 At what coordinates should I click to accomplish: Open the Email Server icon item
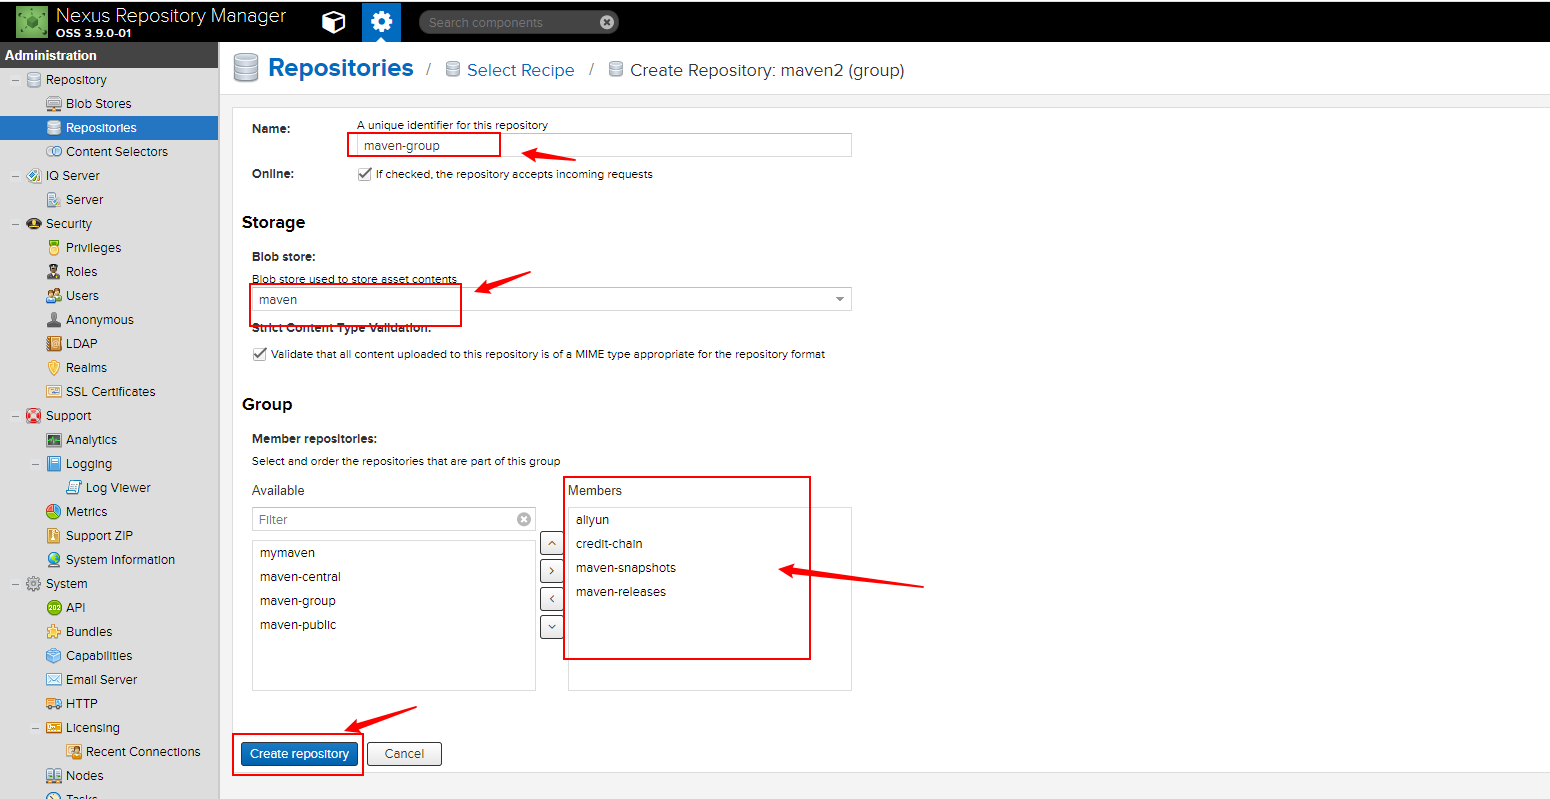54,680
